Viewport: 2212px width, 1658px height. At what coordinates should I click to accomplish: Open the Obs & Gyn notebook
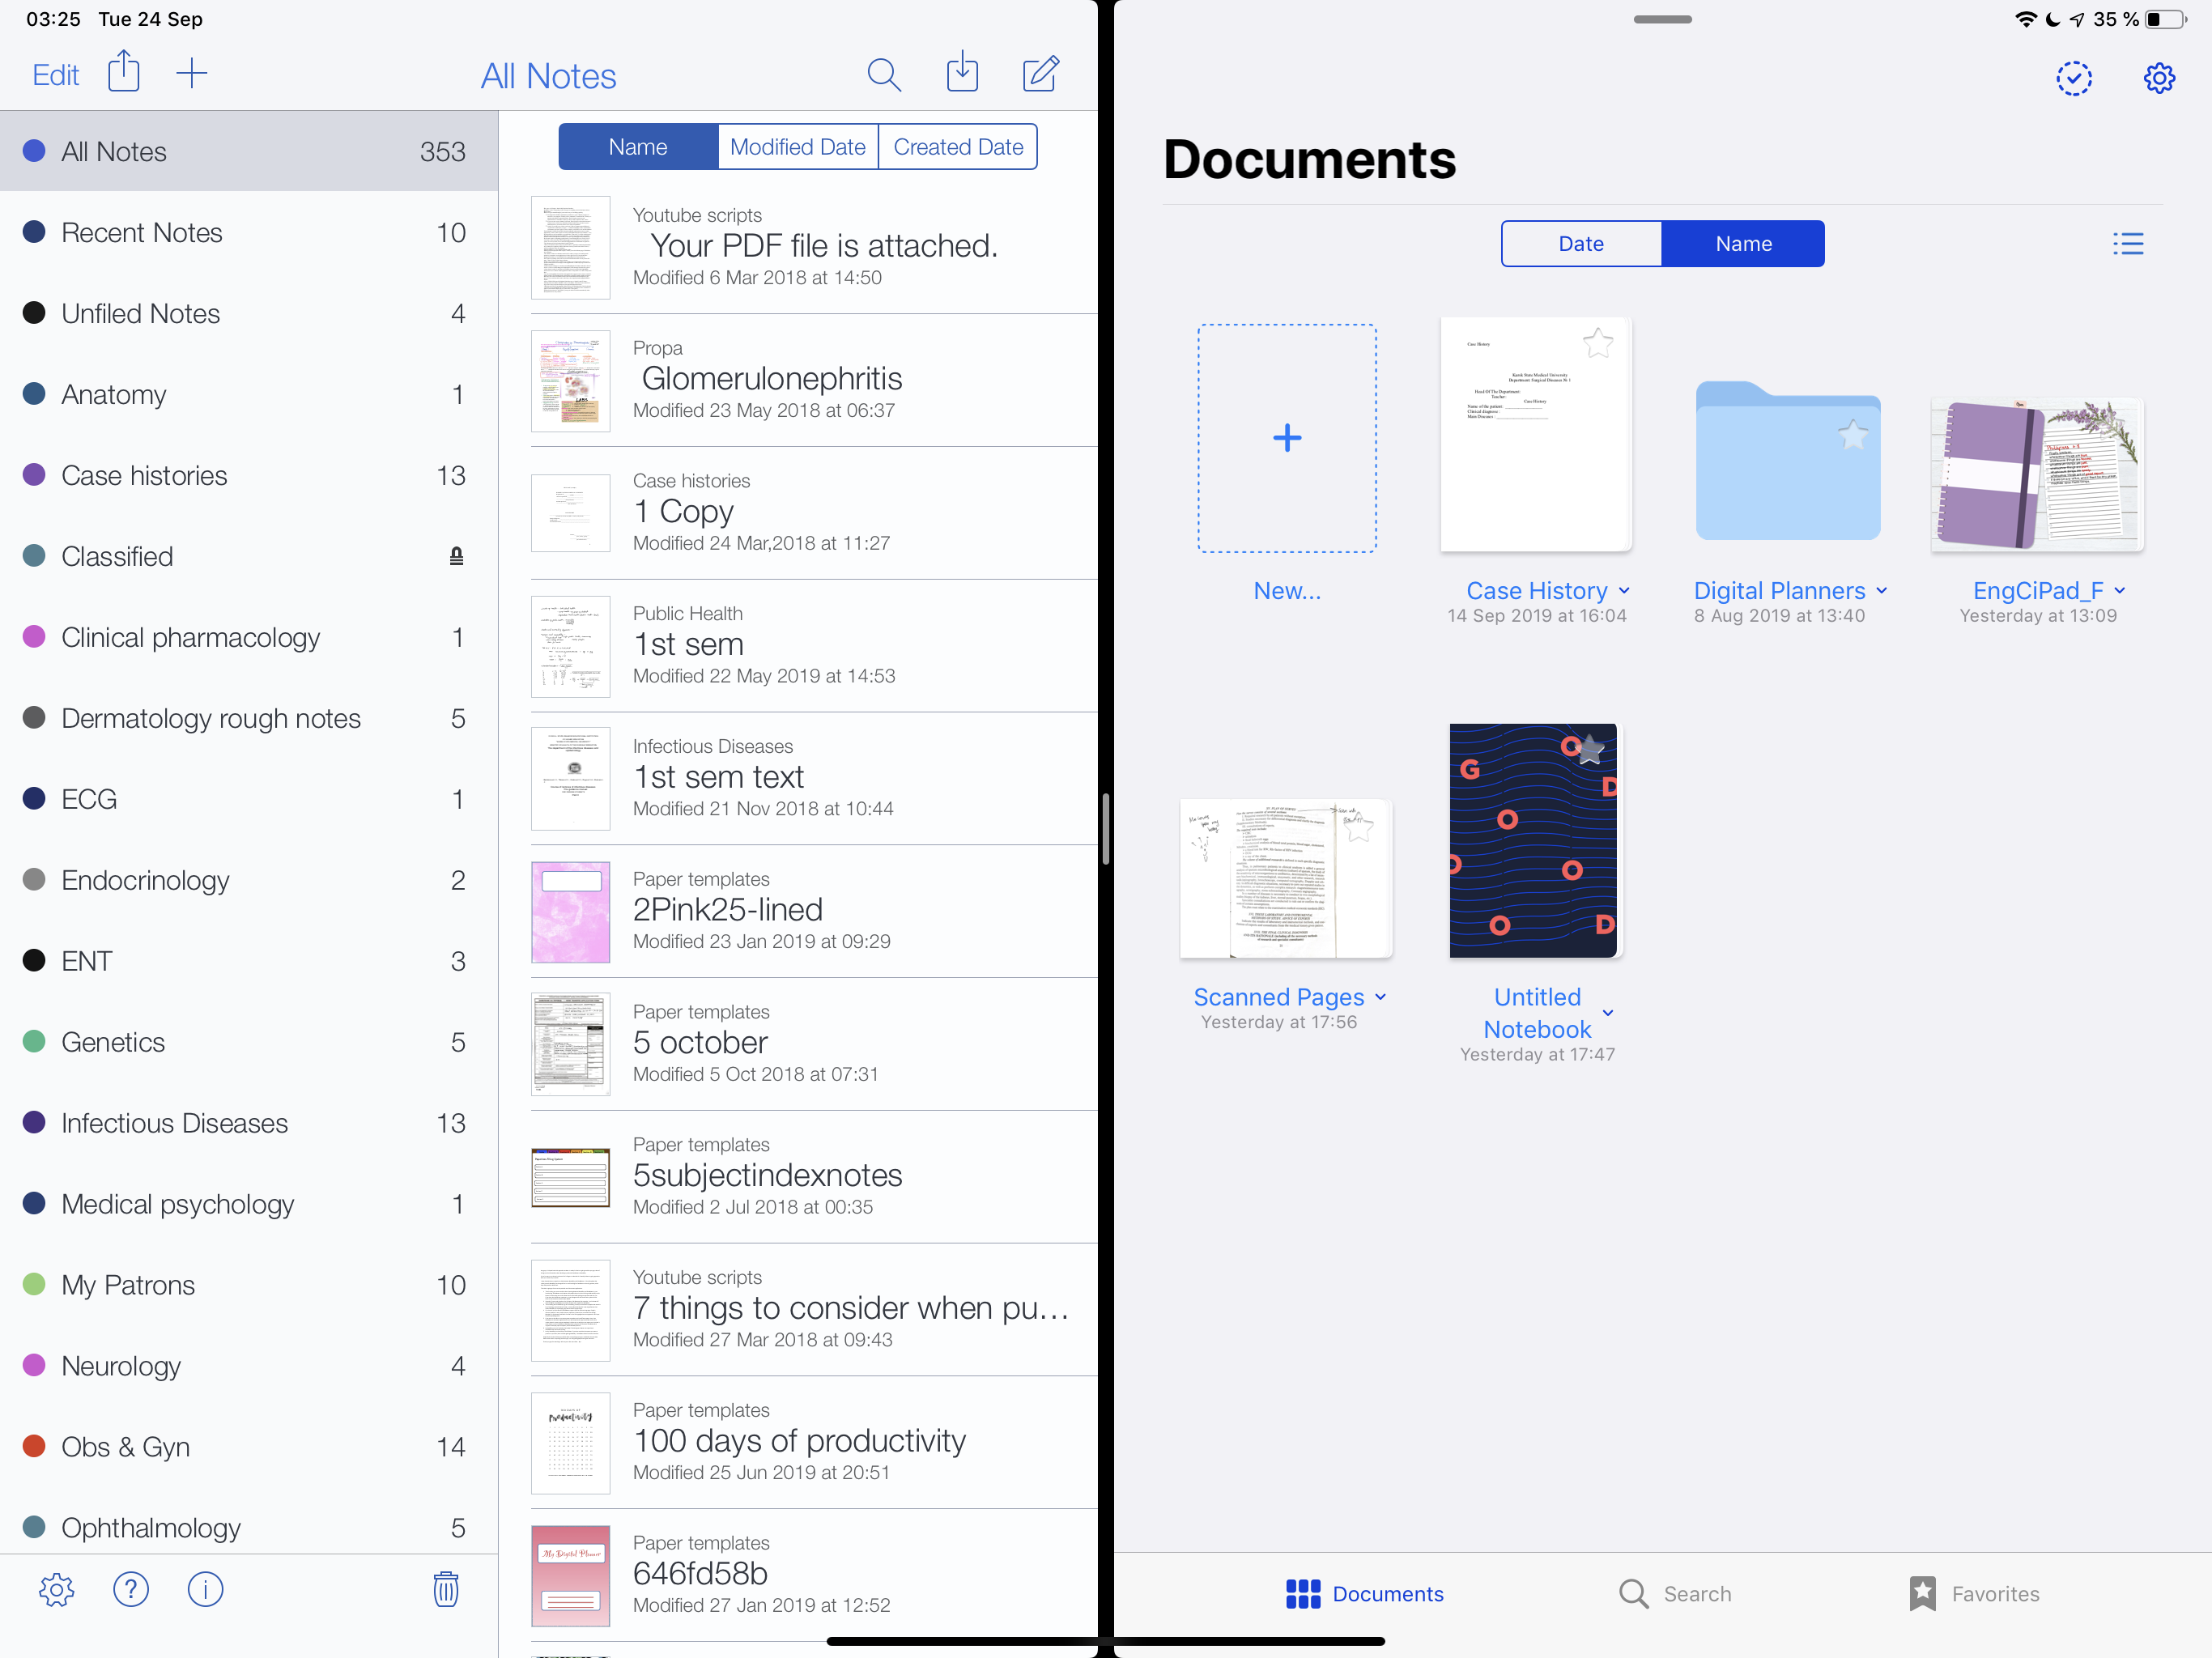(x=125, y=1446)
